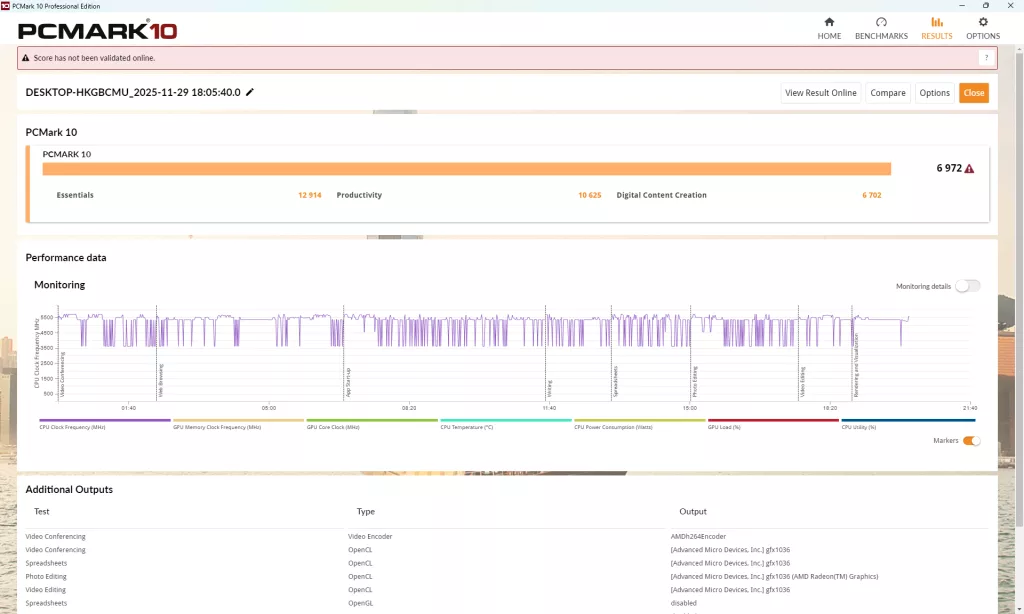
Task: Switch to the Results section
Action: click(936, 28)
